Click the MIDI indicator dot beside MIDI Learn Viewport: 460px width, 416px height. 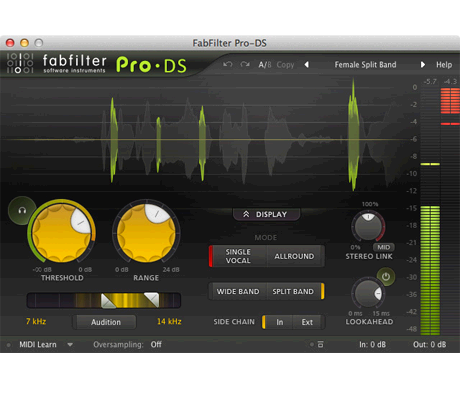click(x=9, y=345)
